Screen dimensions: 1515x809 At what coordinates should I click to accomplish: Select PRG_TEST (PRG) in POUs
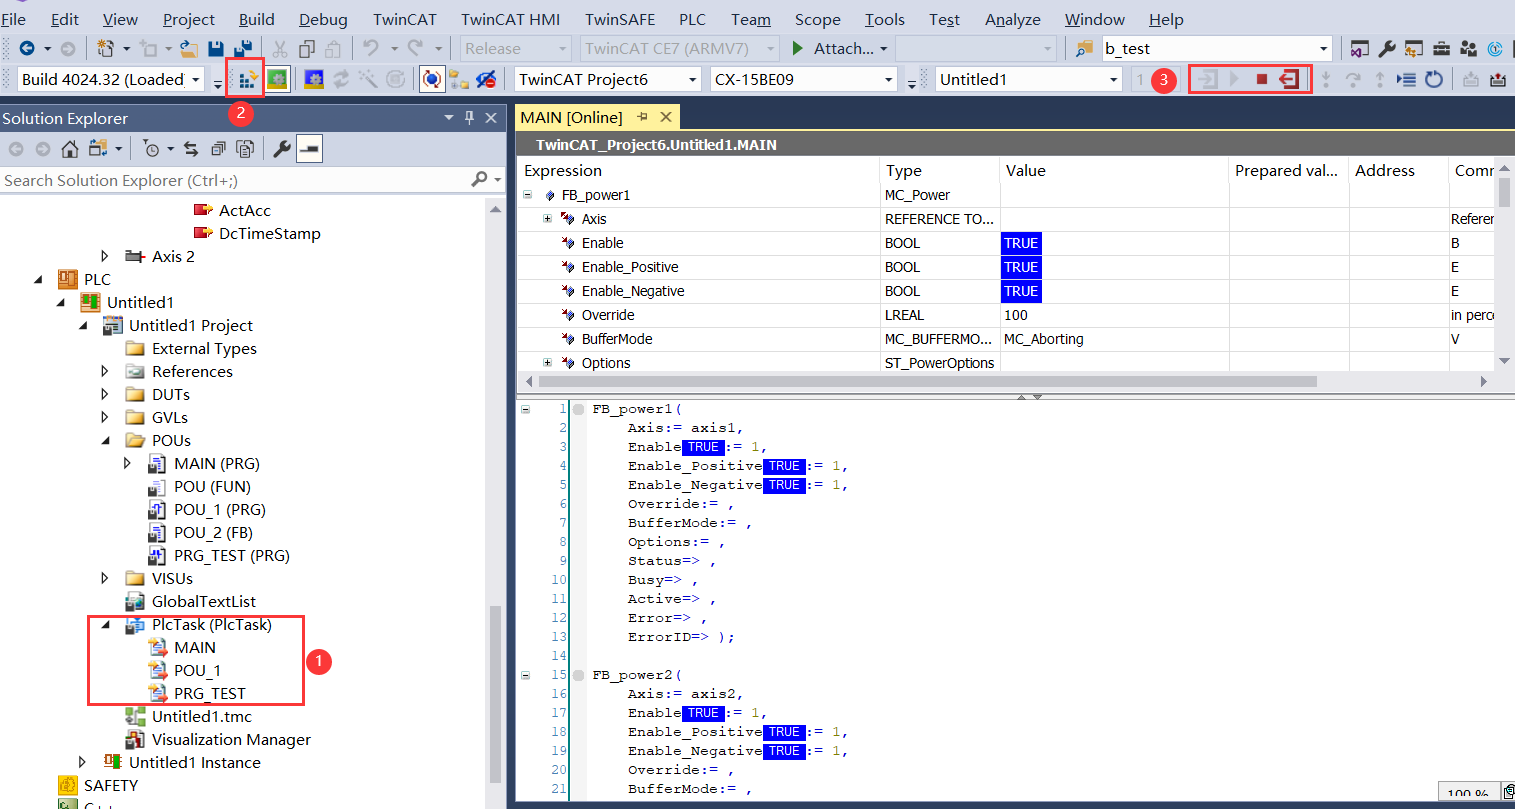pos(231,555)
